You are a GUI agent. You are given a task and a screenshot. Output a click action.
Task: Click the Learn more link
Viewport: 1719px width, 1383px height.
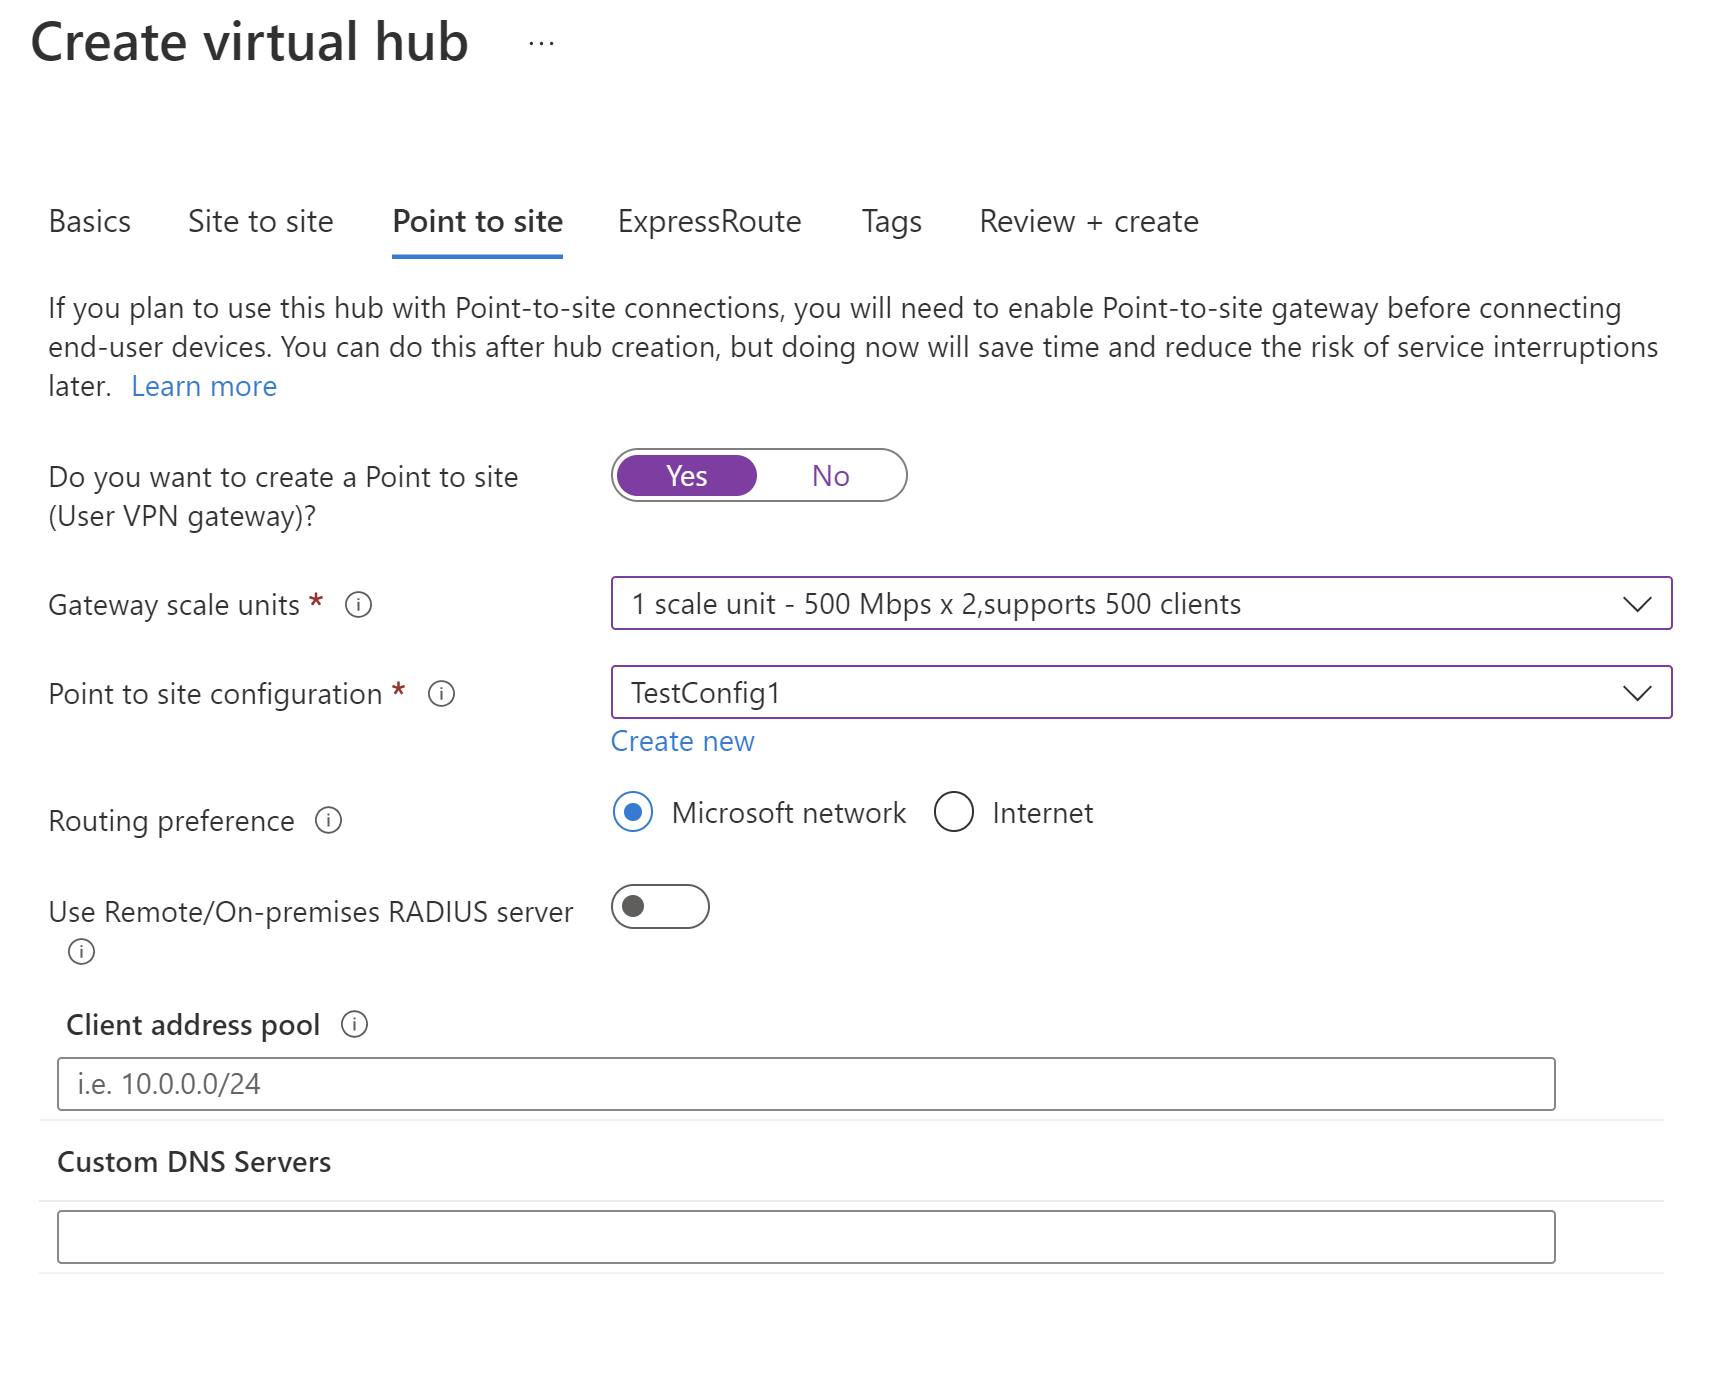point(204,386)
